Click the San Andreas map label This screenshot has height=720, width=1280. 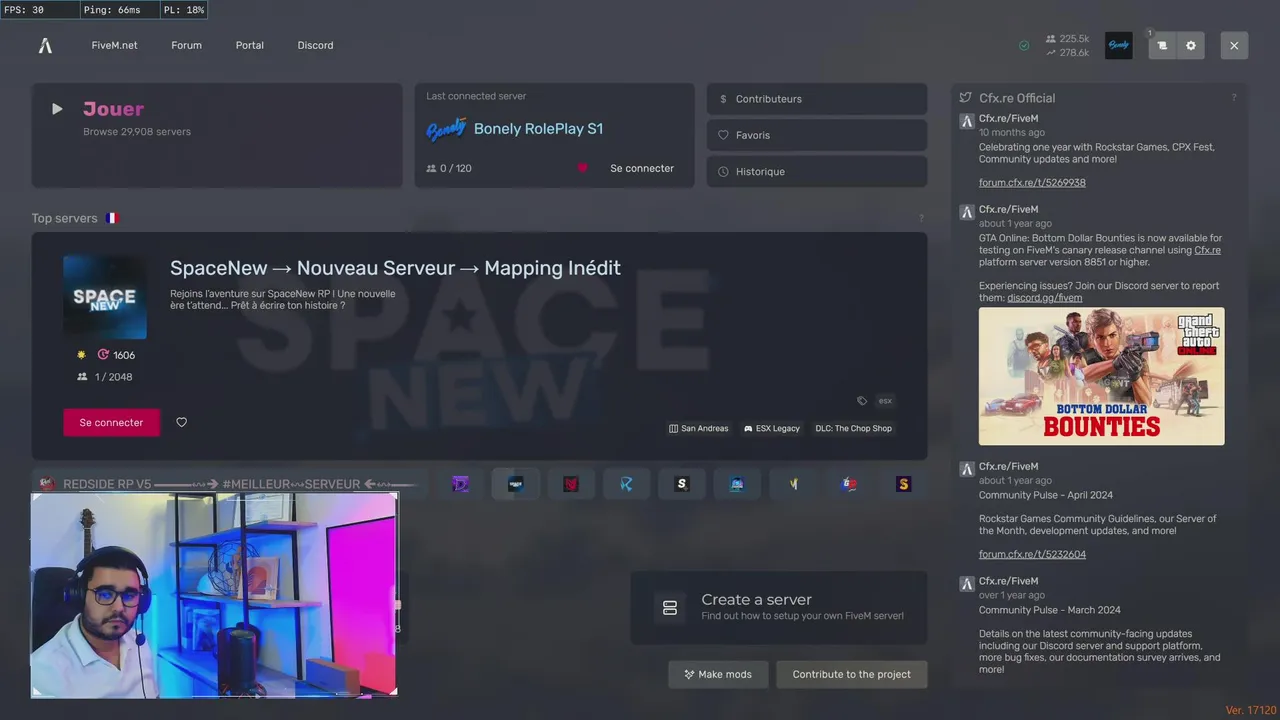699,428
